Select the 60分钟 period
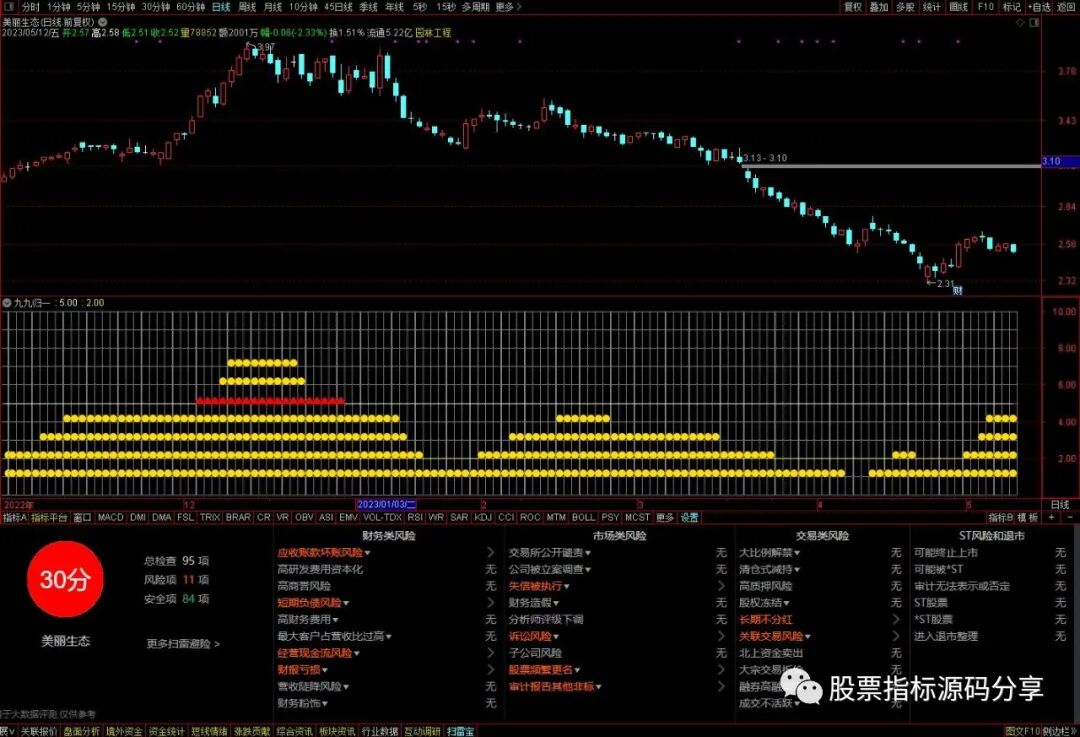 (x=191, y=7)
